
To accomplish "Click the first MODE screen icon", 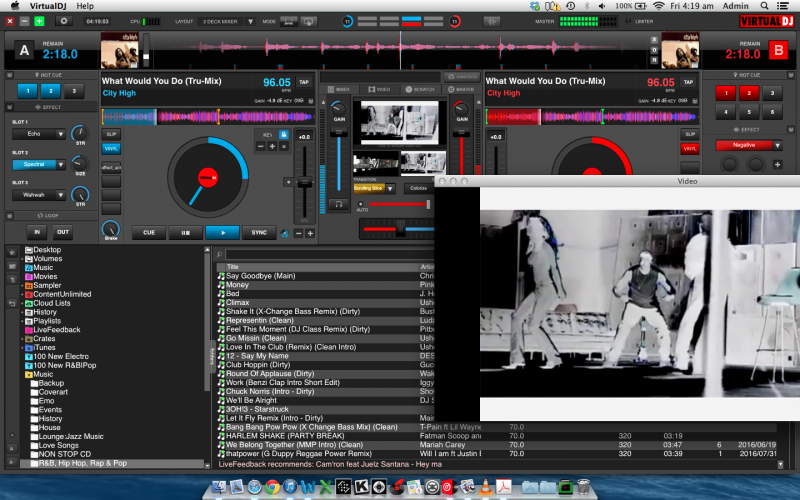I will (288, 21).
